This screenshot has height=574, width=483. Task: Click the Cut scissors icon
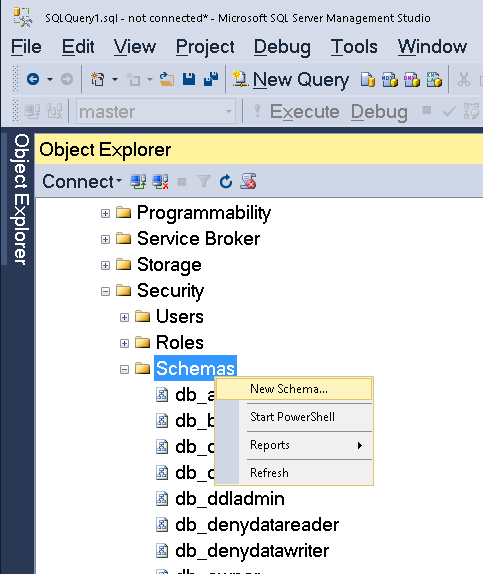click(x=464, y=79)
